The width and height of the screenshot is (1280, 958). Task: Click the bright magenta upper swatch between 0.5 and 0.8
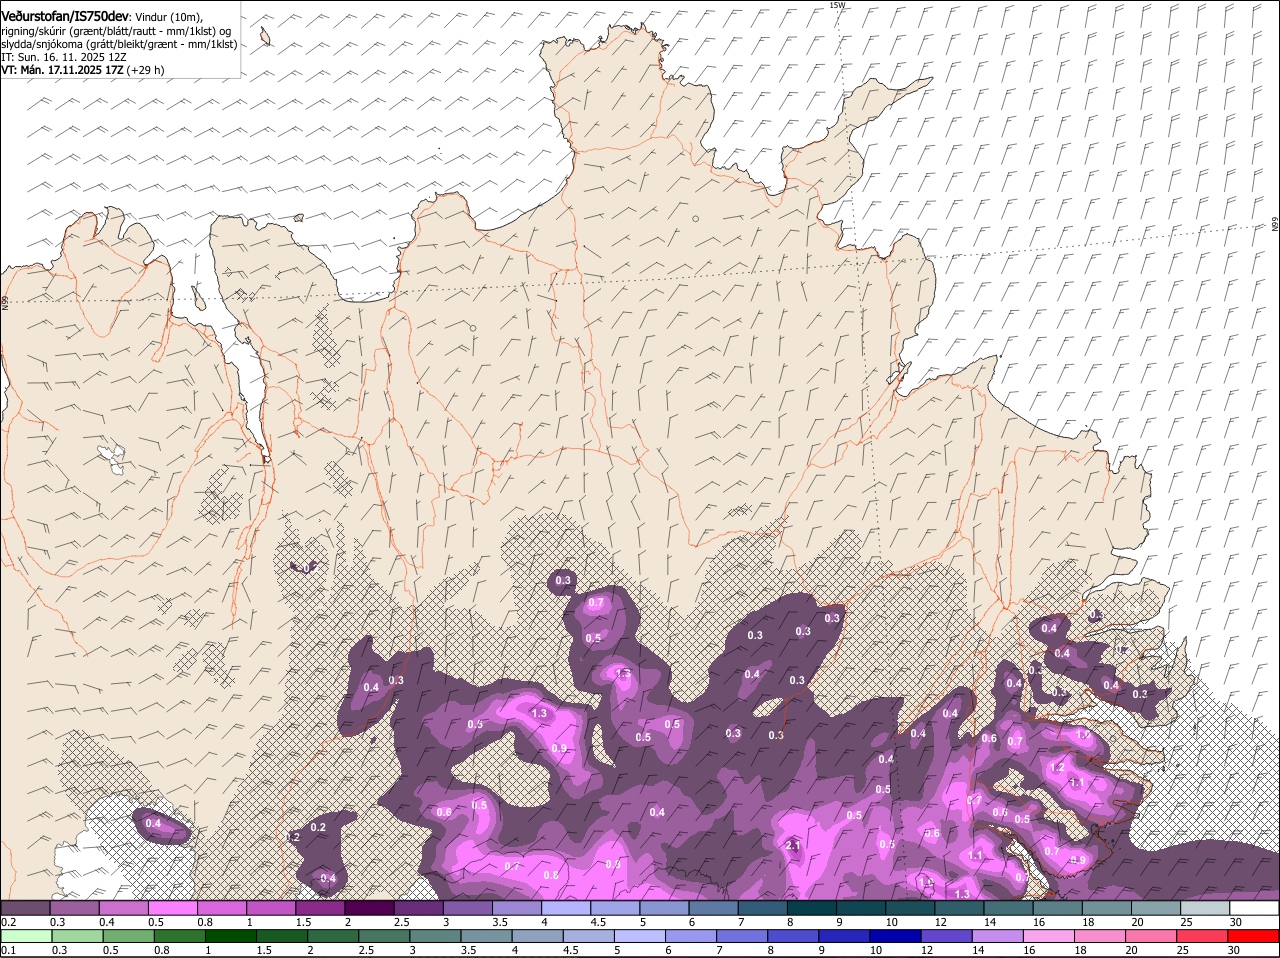click(x=172, y=908)
